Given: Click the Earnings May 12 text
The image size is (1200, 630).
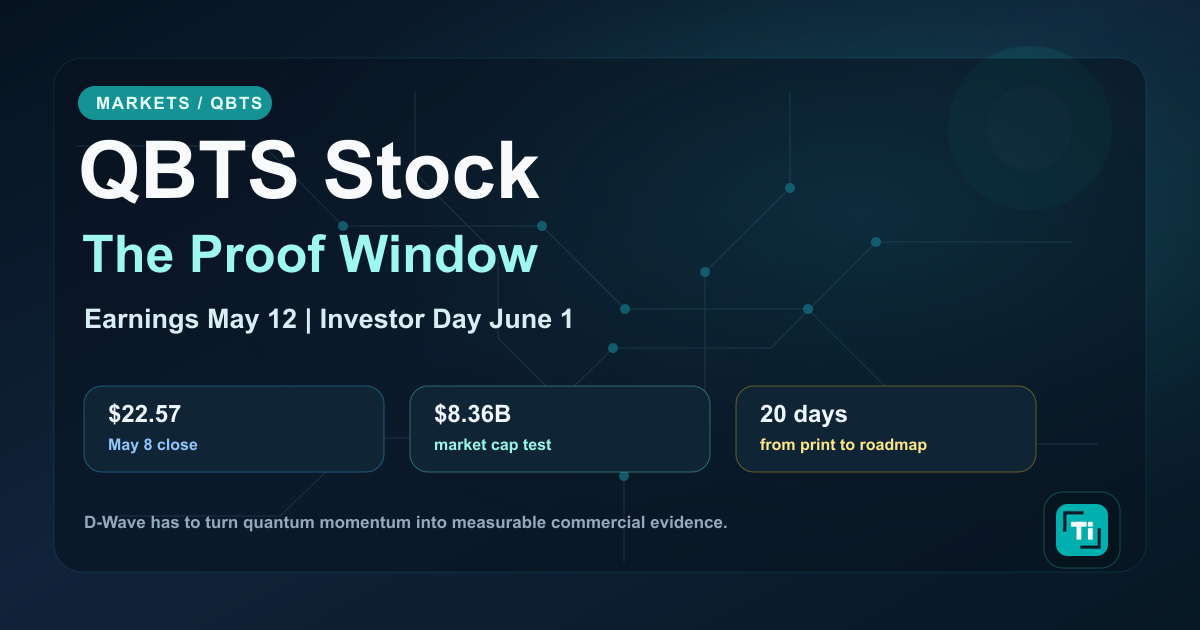Looking at the screenshot, I should pyautogui.click(x=191, y=320).
